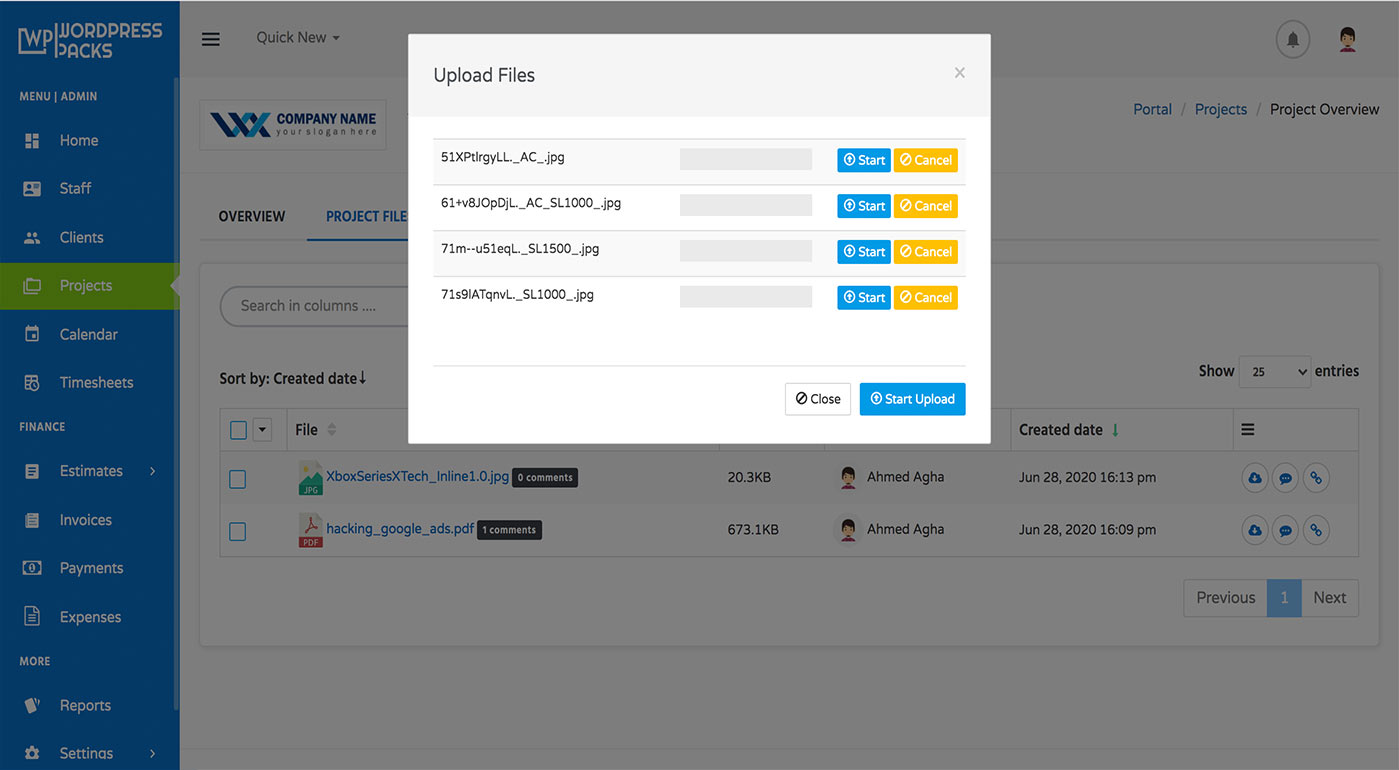Screen dimensions: 1399x770
Task: Open the Reports section
Action: pyautogui.click(x=85, y=705)
